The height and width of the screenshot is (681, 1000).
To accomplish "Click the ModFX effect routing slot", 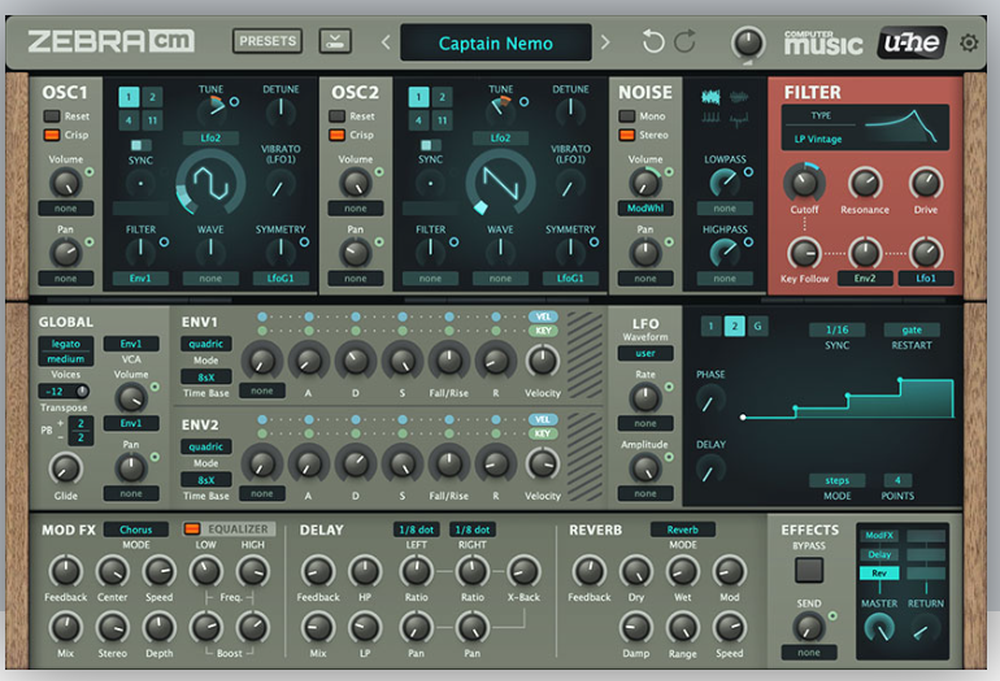I will coord(879,536).
